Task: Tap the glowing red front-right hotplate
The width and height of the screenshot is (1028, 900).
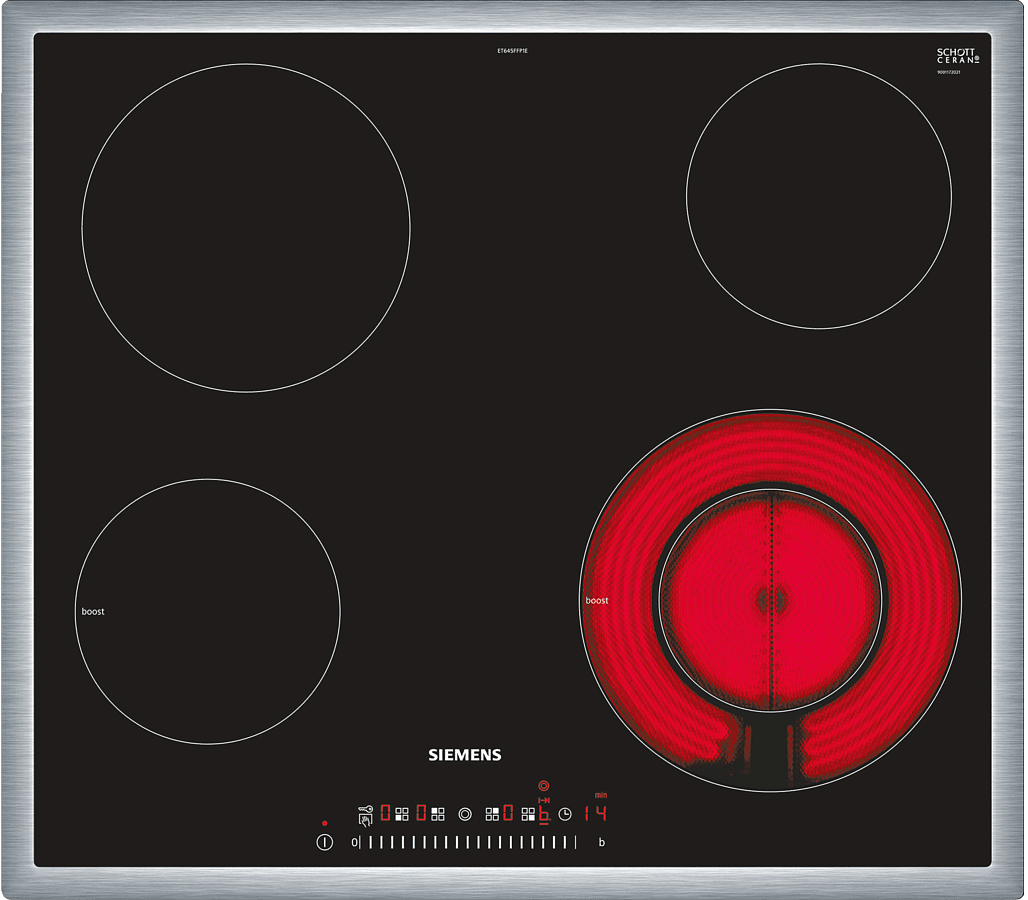Action: [x=770, y=600]
